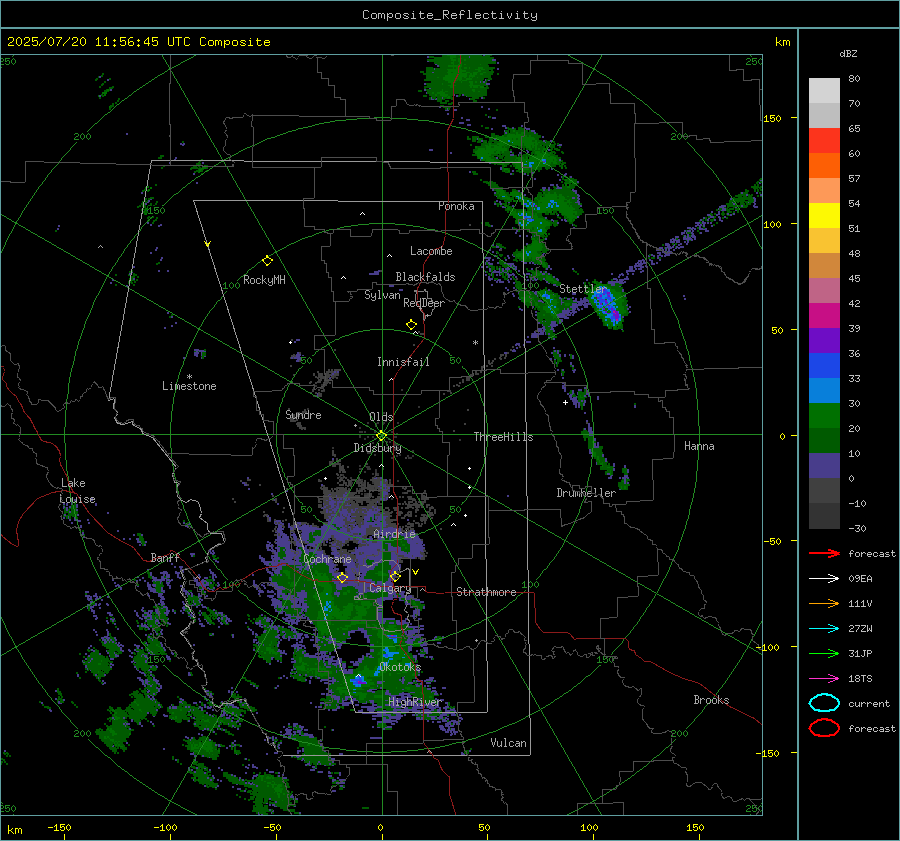Click the yellow diamond marker near RockyMH
Screen dimensions: 900x841
click(x=267, y=261)
